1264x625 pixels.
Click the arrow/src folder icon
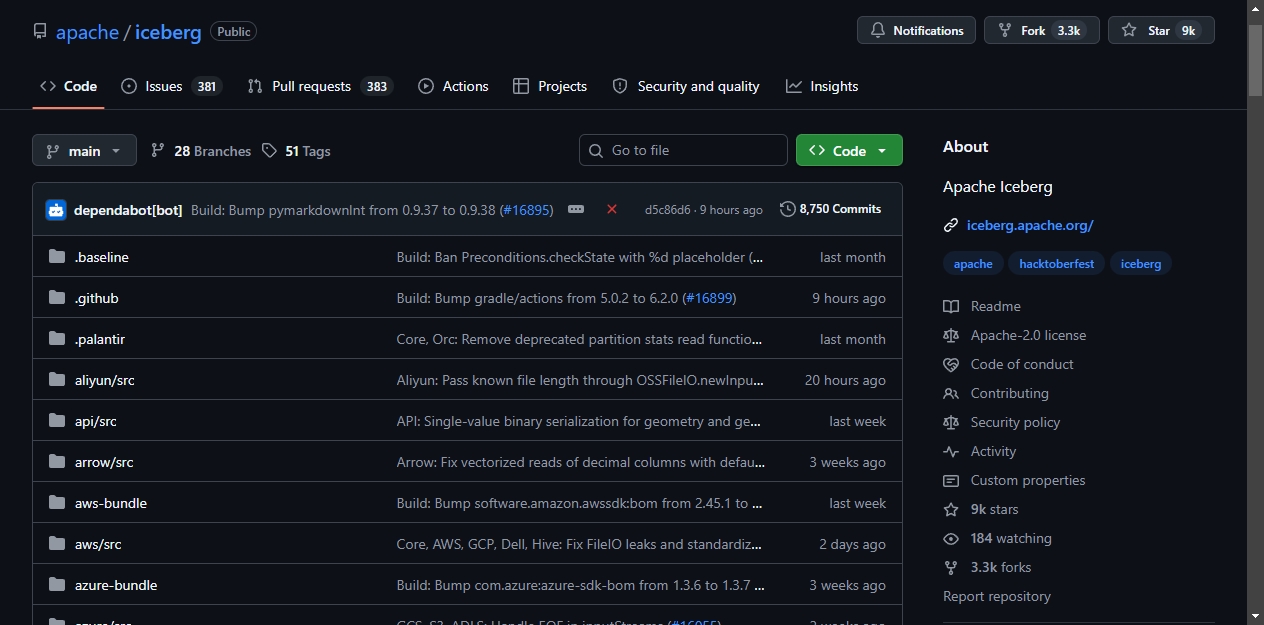[x=57, y=462]
